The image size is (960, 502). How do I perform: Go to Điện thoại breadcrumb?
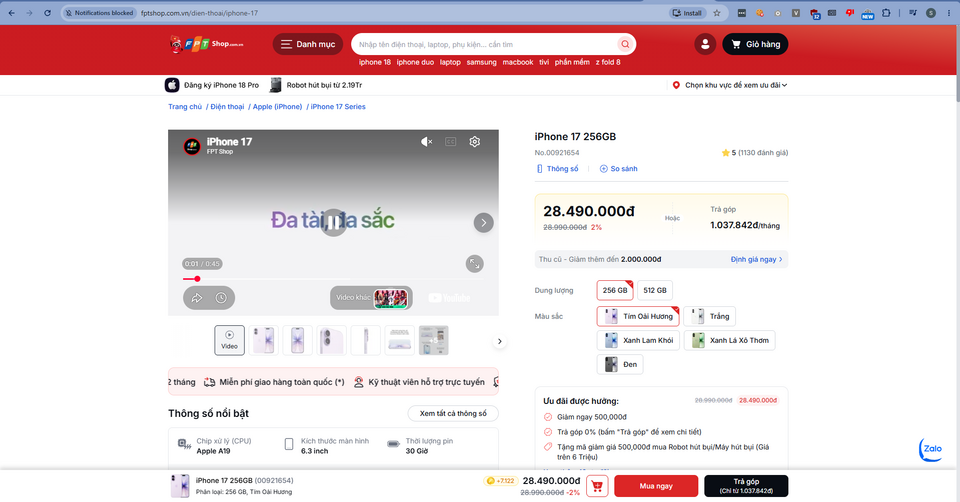pos(227,107)
